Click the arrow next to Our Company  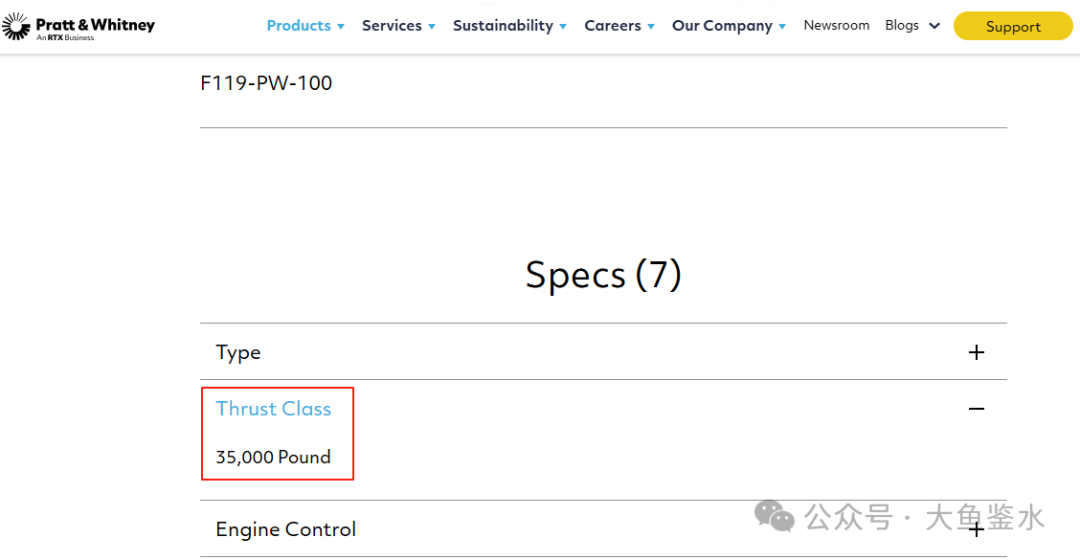pyautogui.click(x=782, y=27)
